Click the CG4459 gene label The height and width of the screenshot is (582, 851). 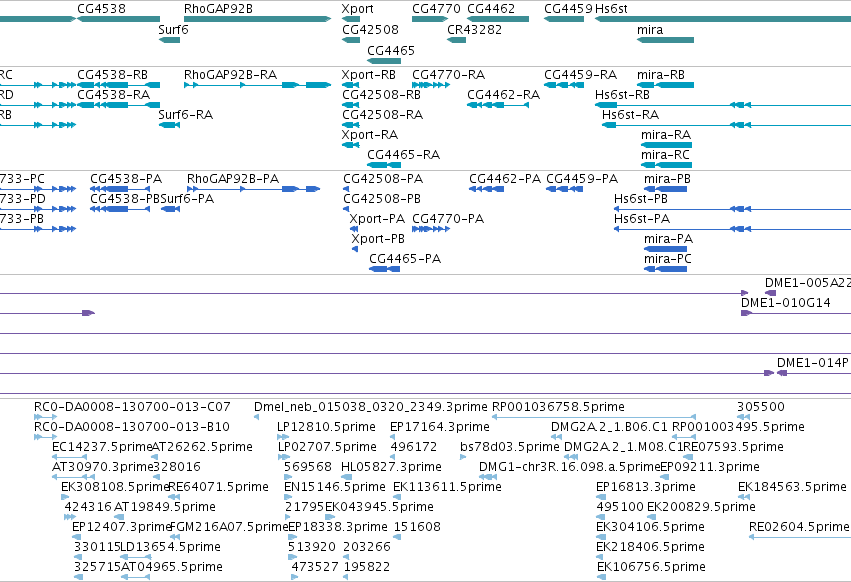568,9
